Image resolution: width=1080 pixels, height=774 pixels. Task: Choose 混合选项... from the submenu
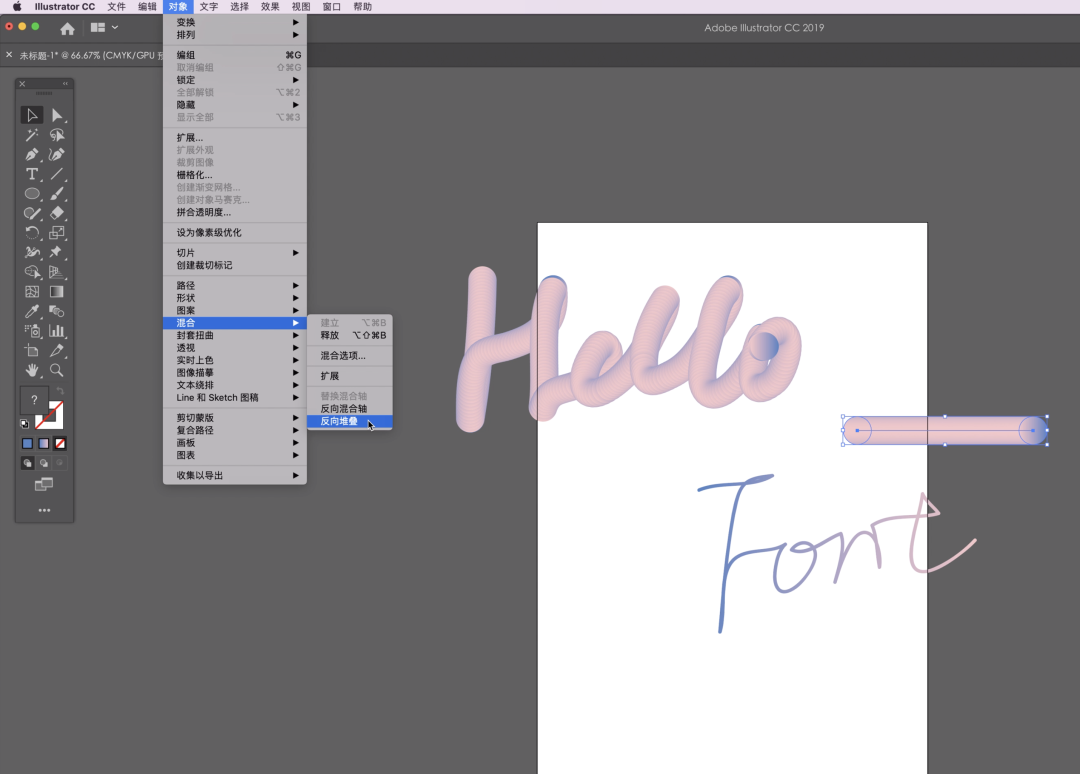pyautogui.click(x=343, y=355)
